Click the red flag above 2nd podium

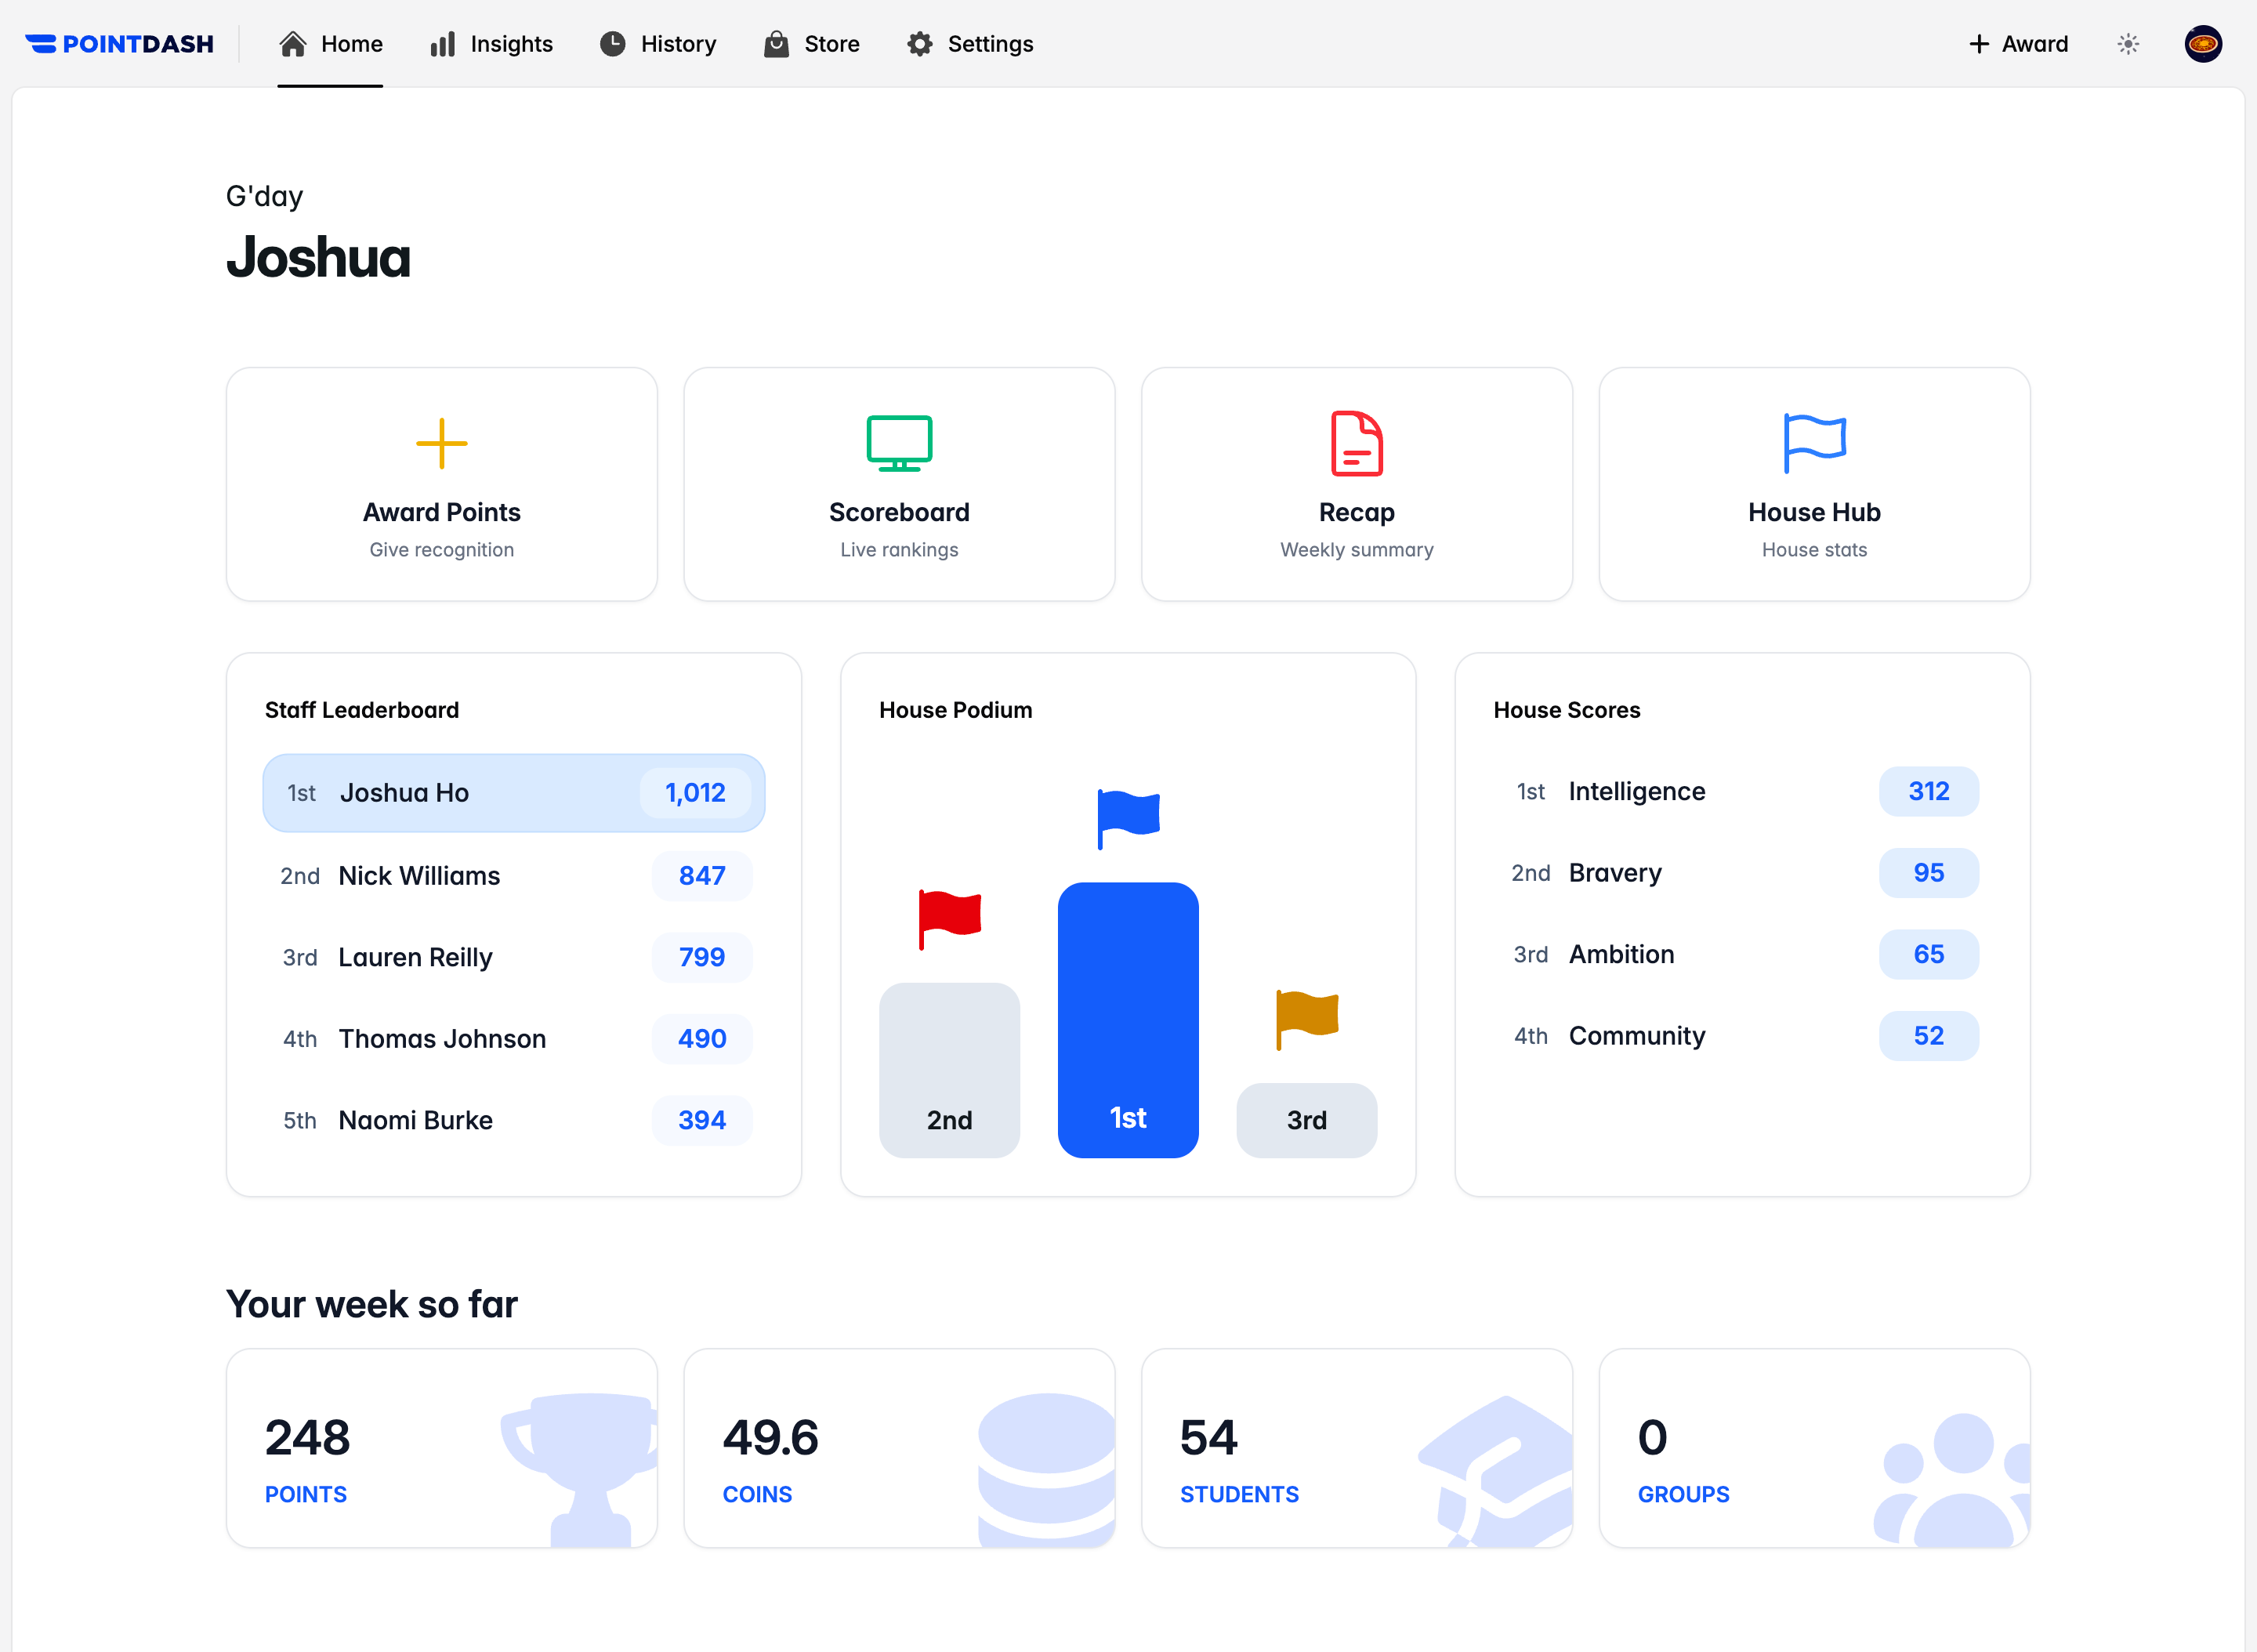949,916
